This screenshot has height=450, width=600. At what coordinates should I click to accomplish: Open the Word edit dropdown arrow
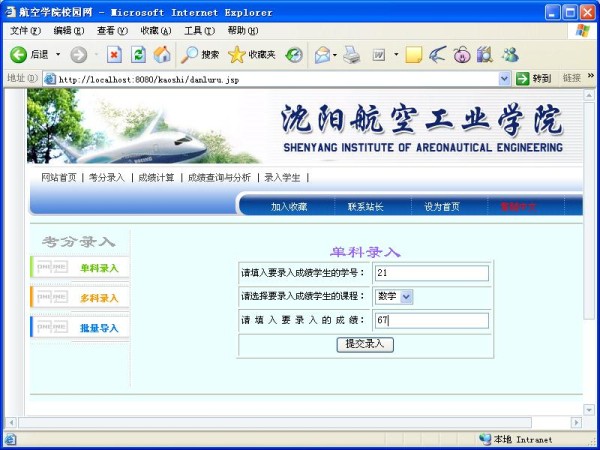pos(396,55)
